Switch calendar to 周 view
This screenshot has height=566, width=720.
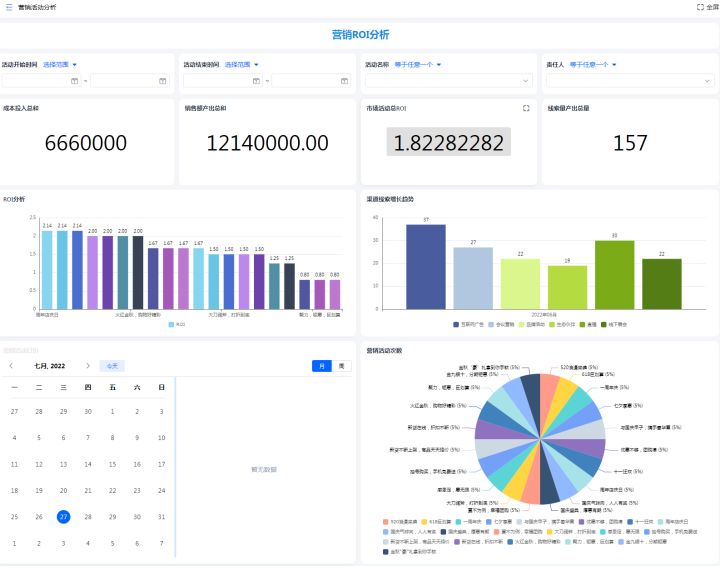point(341,366)
